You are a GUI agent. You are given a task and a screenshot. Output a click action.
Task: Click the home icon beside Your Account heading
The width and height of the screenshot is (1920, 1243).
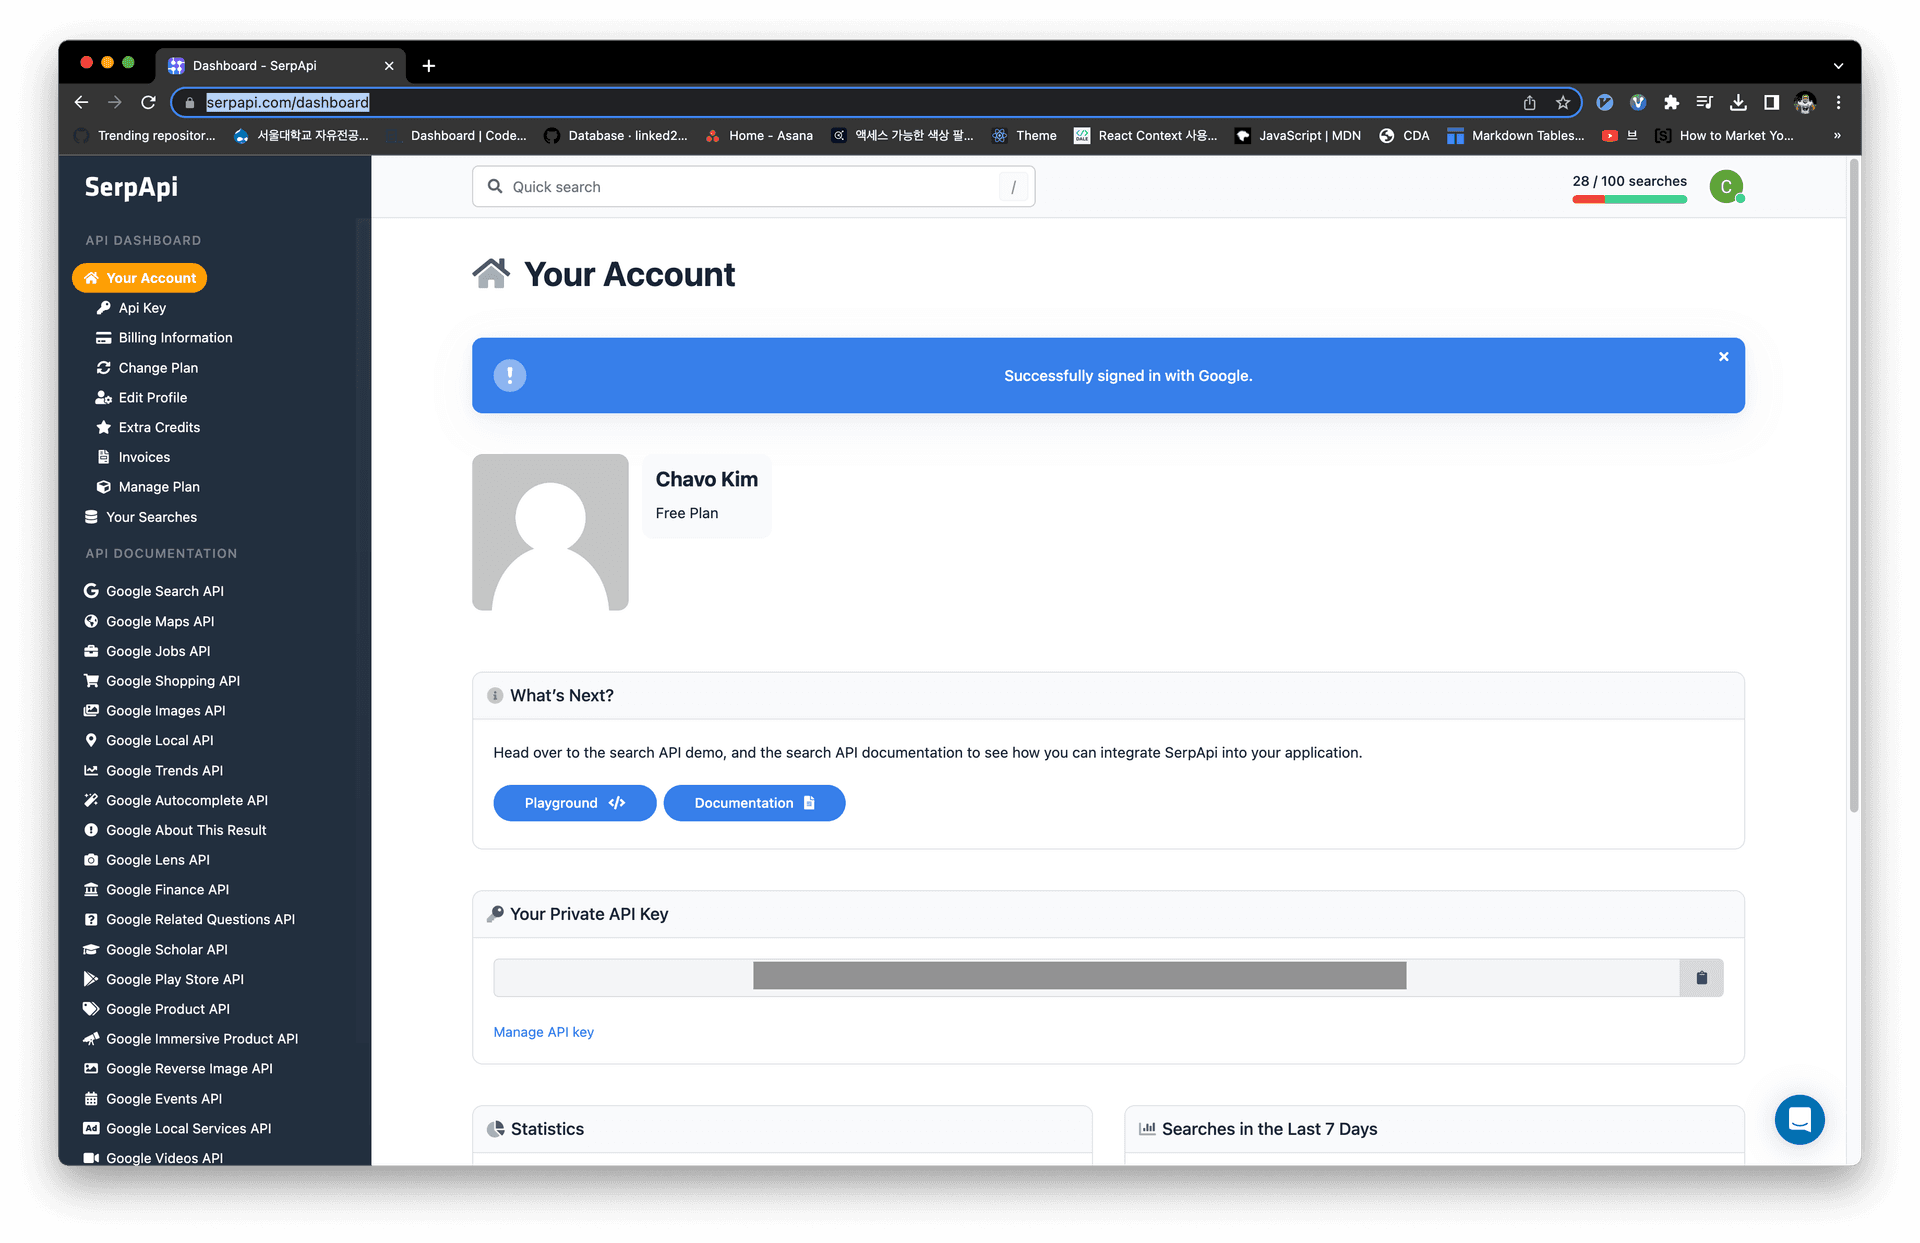(x=491, y=274)
